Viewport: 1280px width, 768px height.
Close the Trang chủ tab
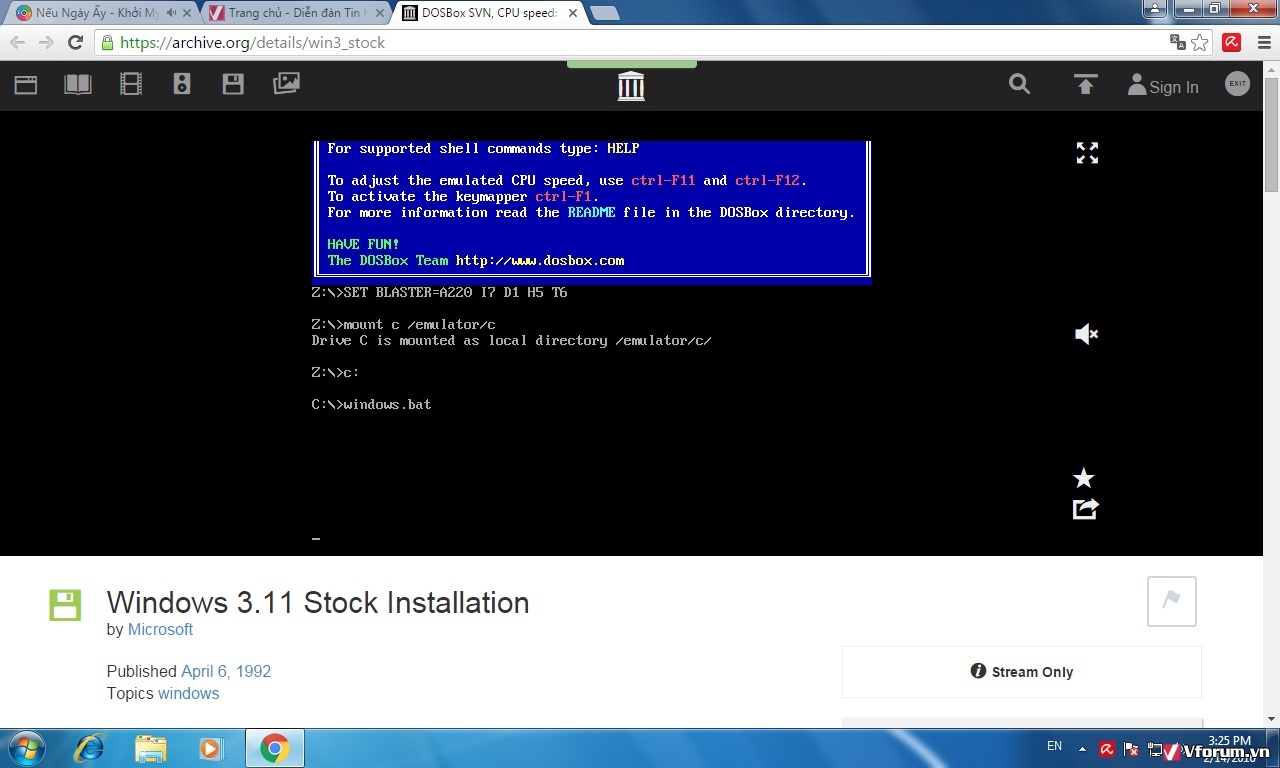tap(379, 13)
